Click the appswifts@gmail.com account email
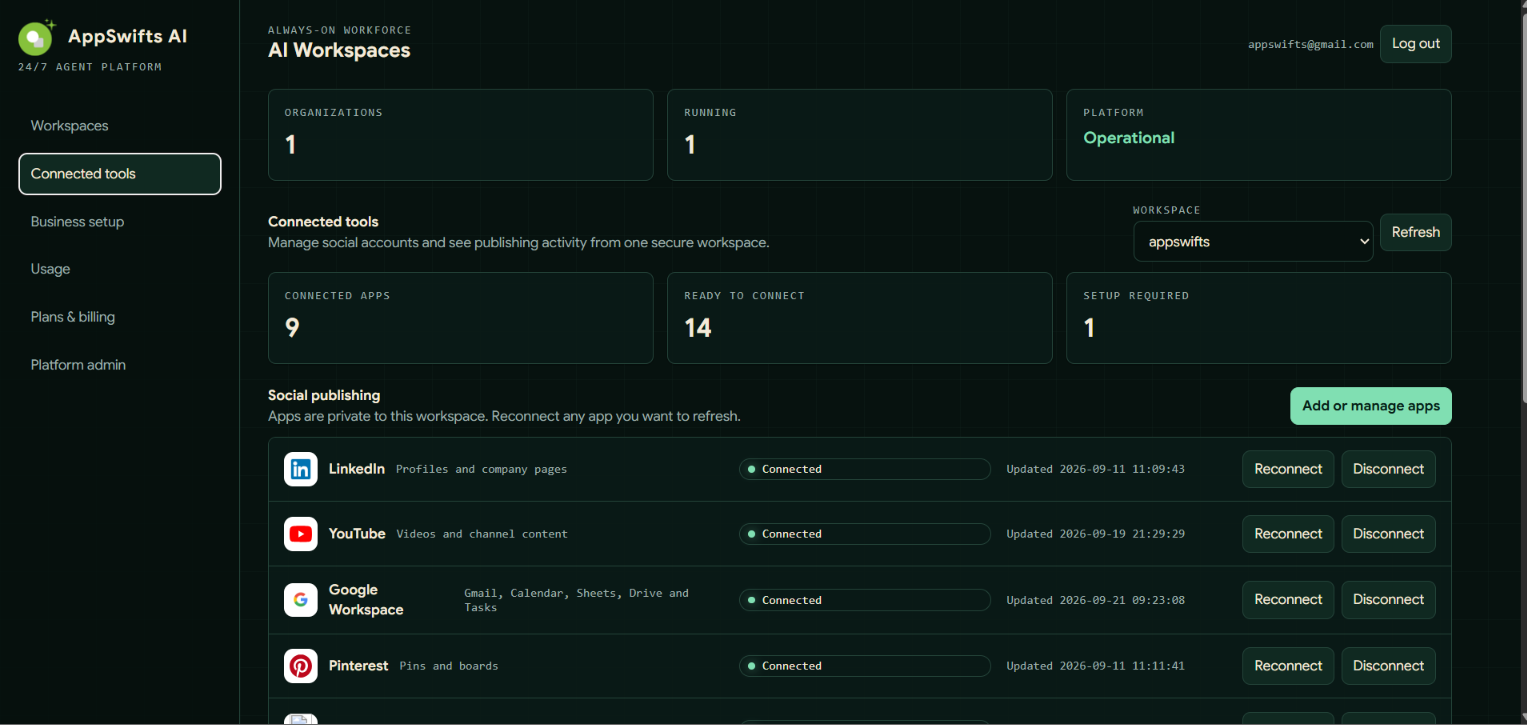The image size is (1527, 725). [x=1311, y=45]
